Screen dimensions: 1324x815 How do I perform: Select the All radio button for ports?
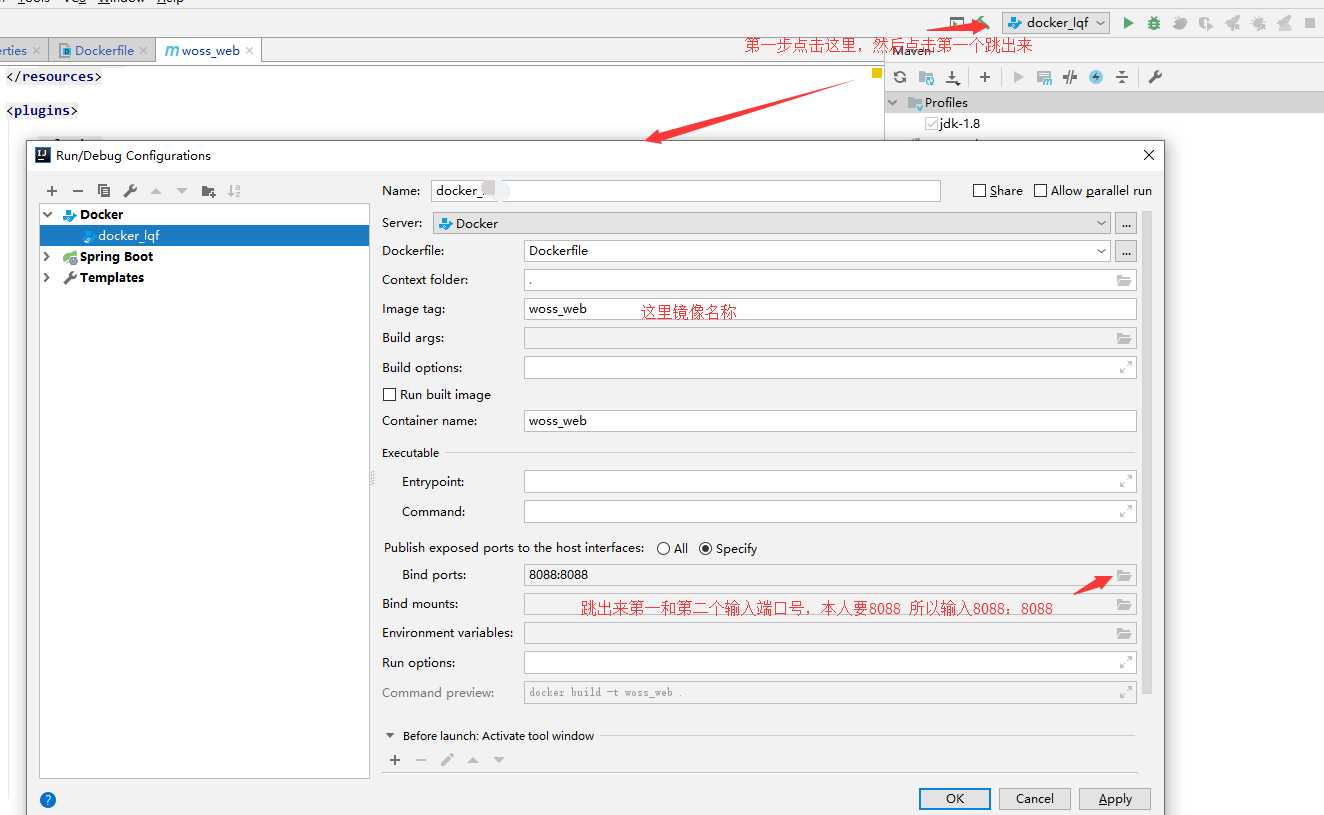tap(663, 549)
